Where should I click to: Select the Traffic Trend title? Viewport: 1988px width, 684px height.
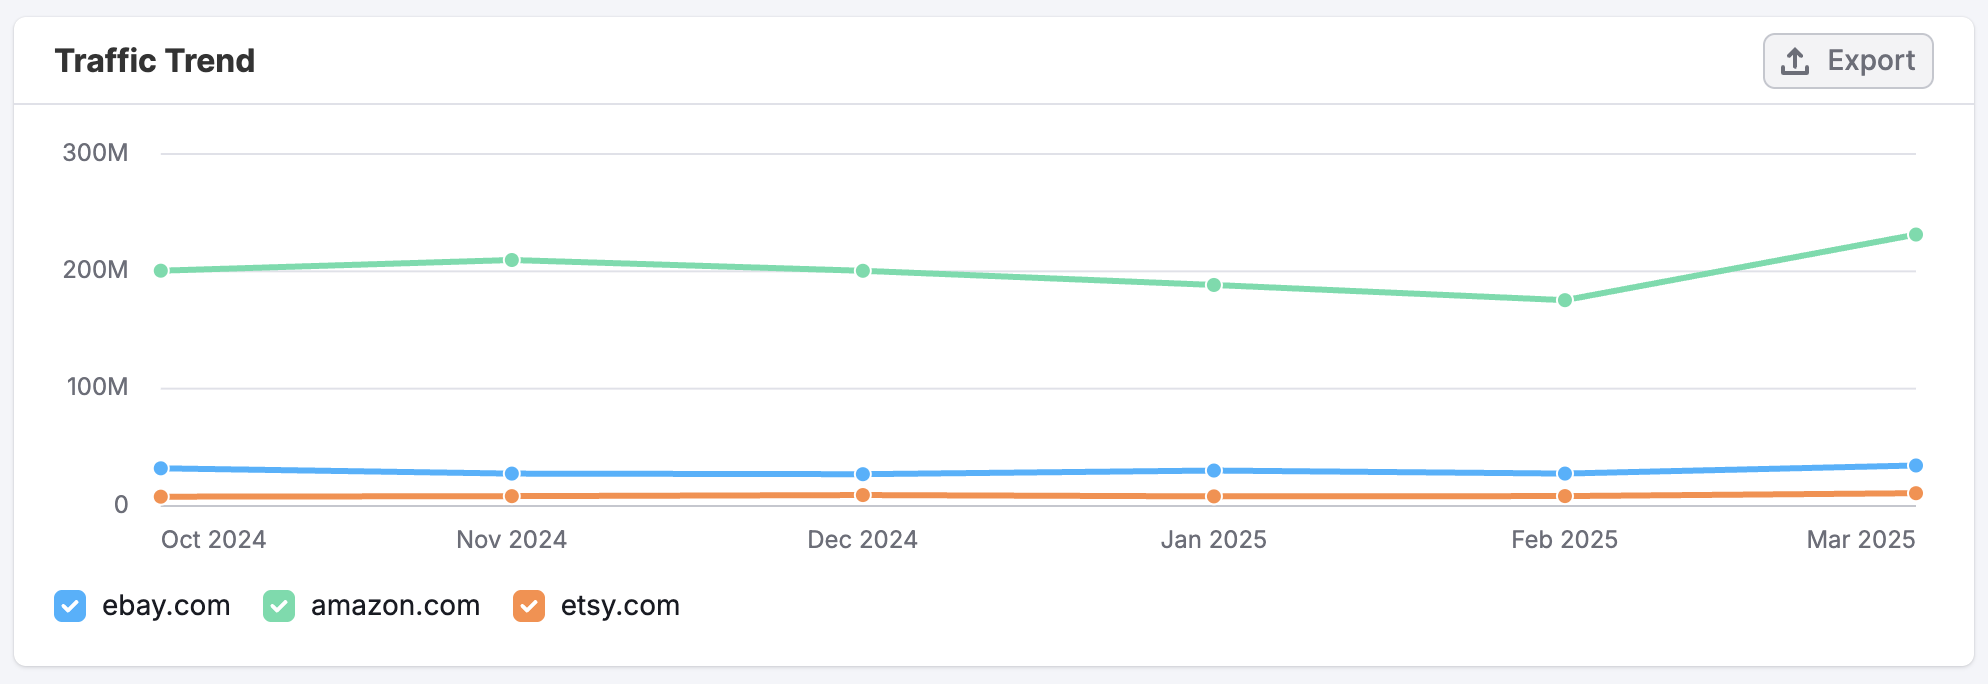[155, 60]
